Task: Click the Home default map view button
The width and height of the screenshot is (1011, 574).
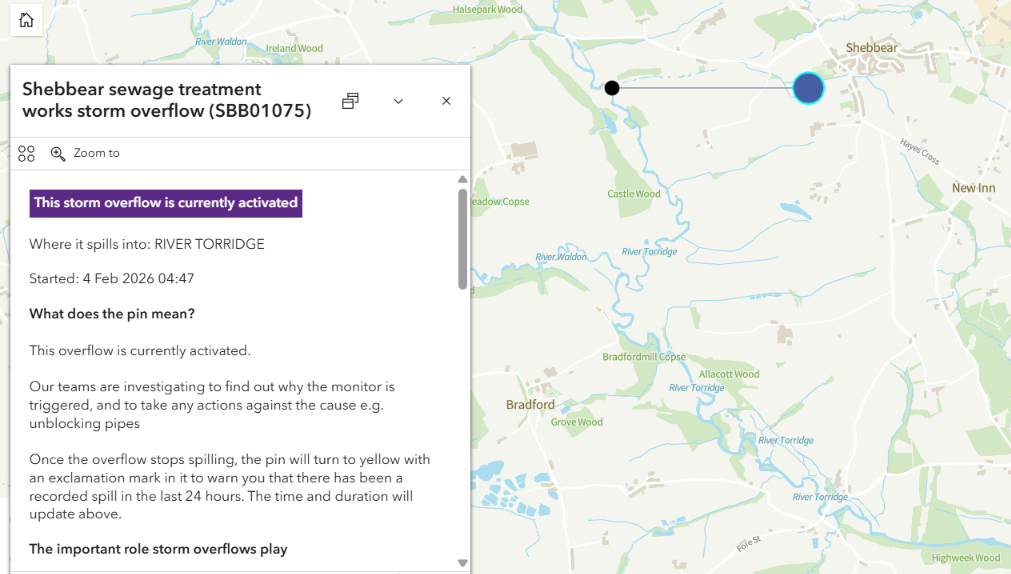Action: [x=26, y=20]
